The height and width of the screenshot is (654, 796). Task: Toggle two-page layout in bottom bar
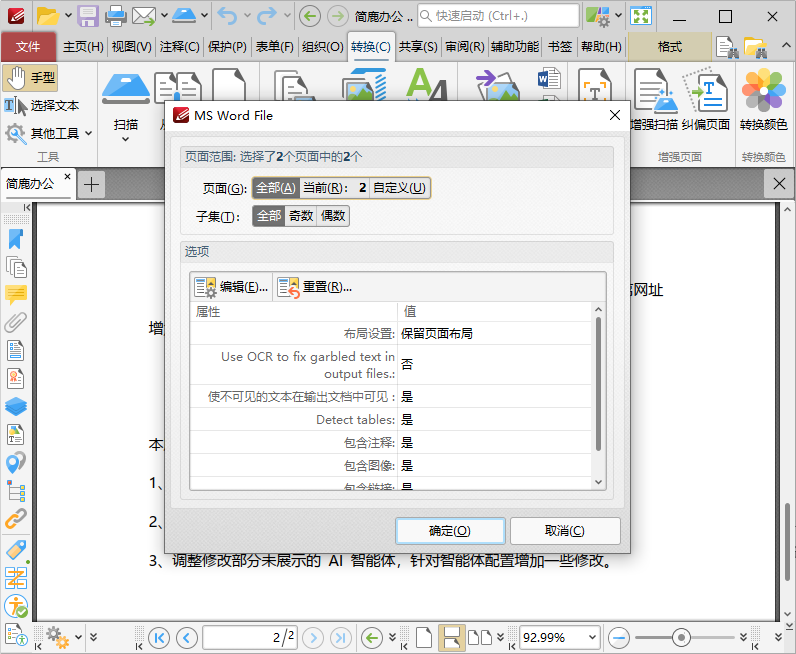tap(480, 637)
